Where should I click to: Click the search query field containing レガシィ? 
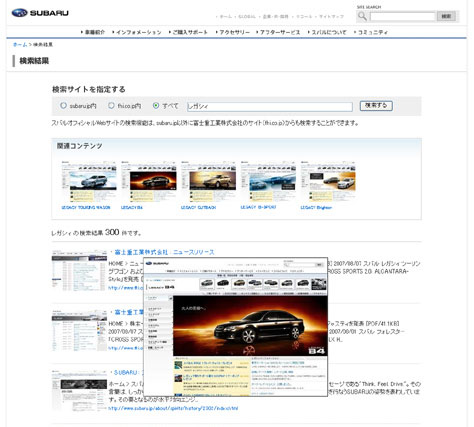[x=269, y=106]
